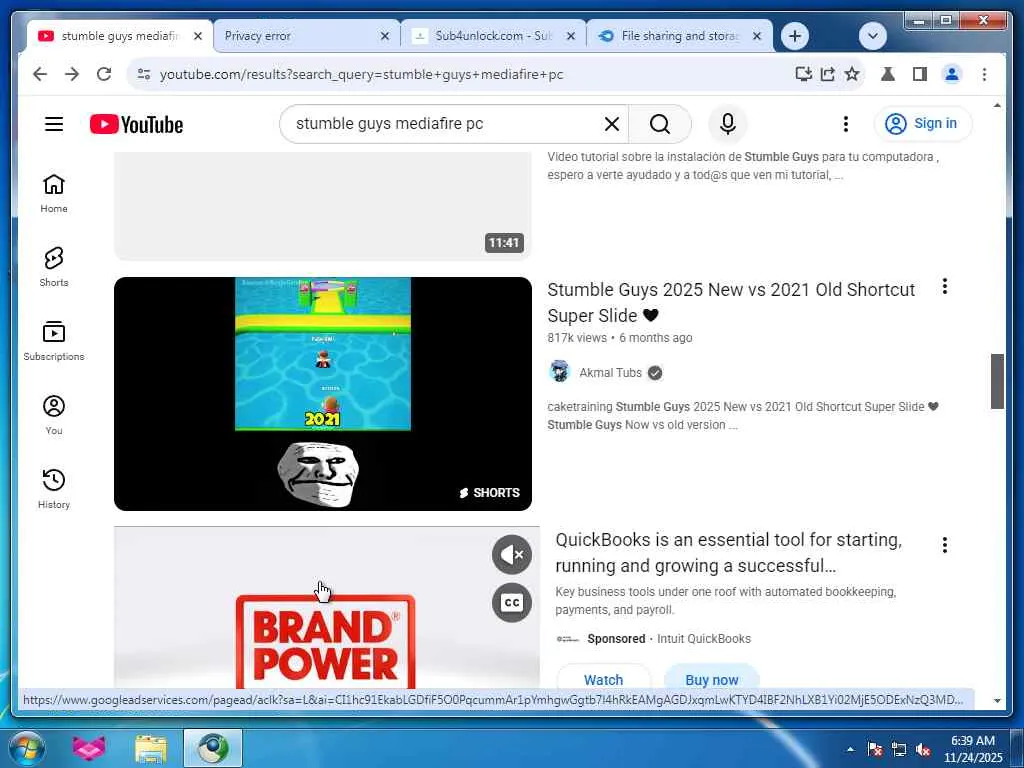Open YouTube settings three-dot menu
This screenshot has width=1024, height=768.
[x=845, y=124]
